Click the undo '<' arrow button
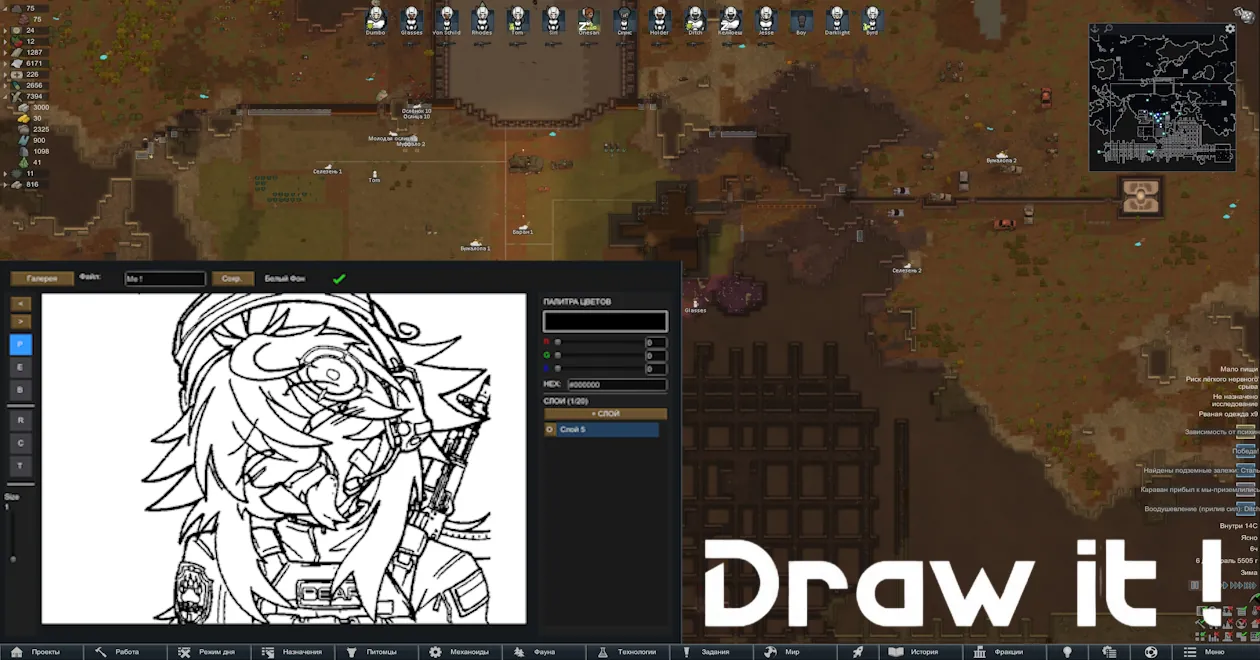Image resolution: width=1260 pixels, height=660 pixels. point(20,303)
